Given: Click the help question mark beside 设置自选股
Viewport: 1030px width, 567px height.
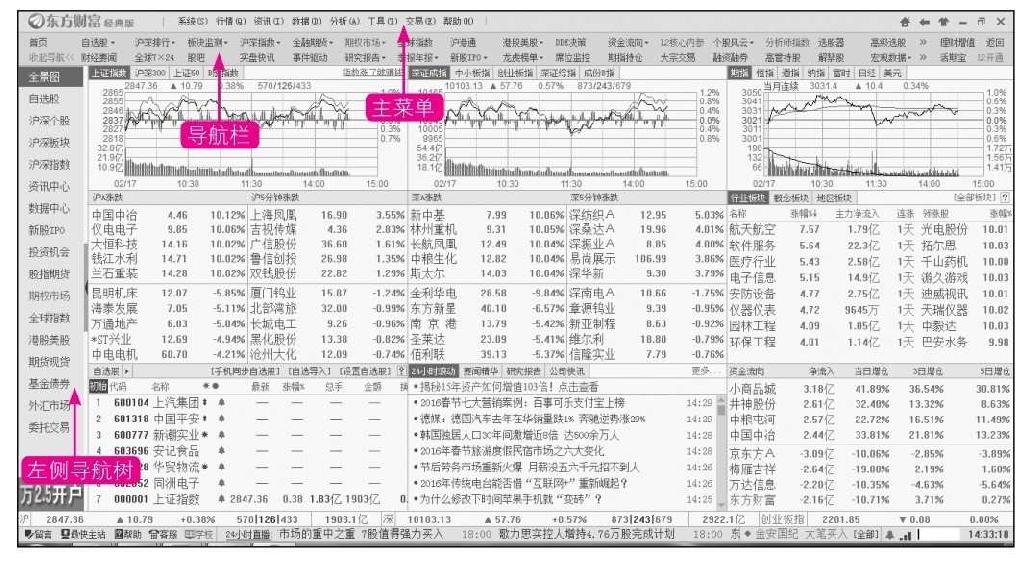Looking at the screenshot, I should (402, 371).
